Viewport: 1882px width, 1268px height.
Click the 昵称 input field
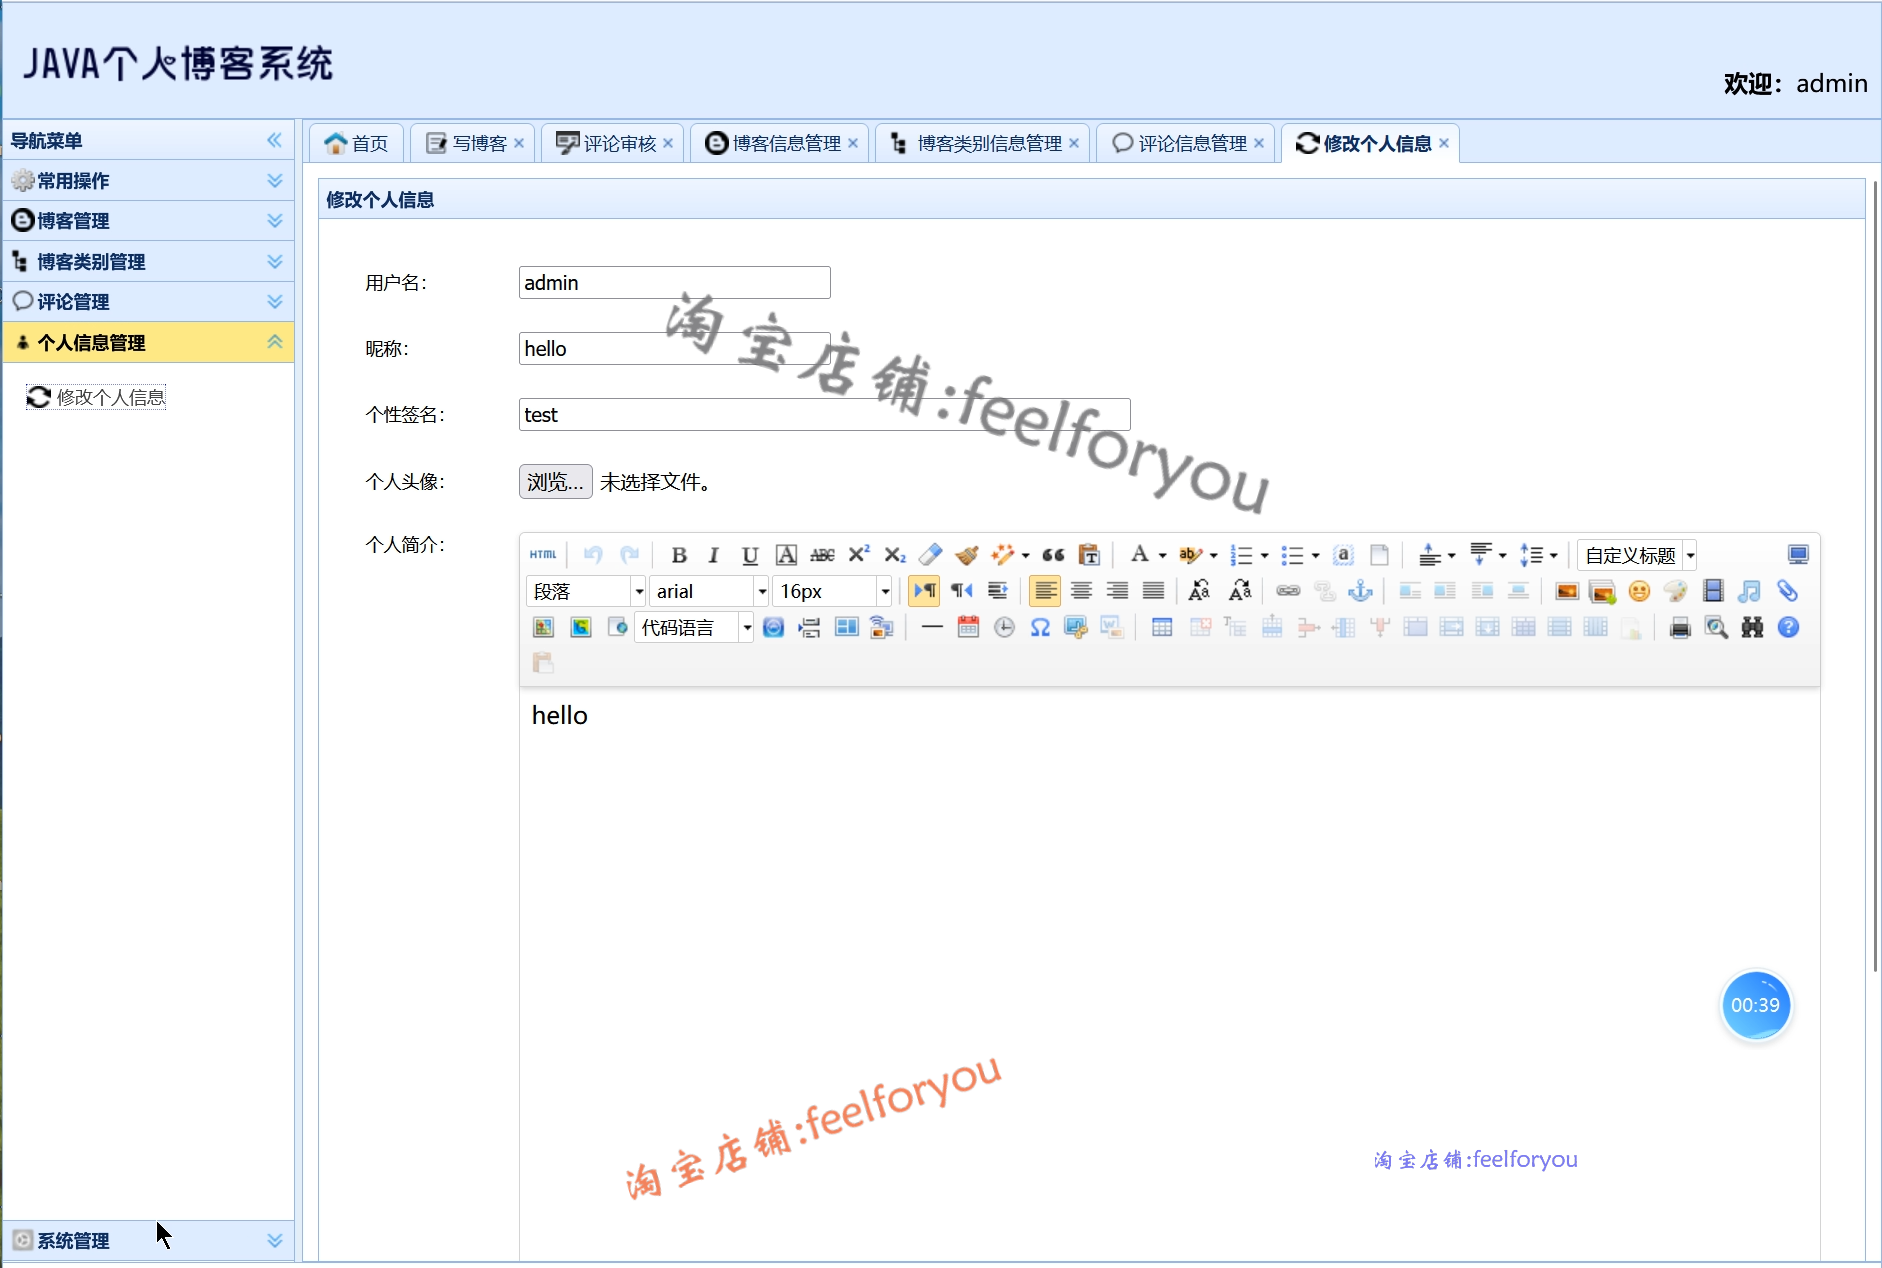point(675,349)
